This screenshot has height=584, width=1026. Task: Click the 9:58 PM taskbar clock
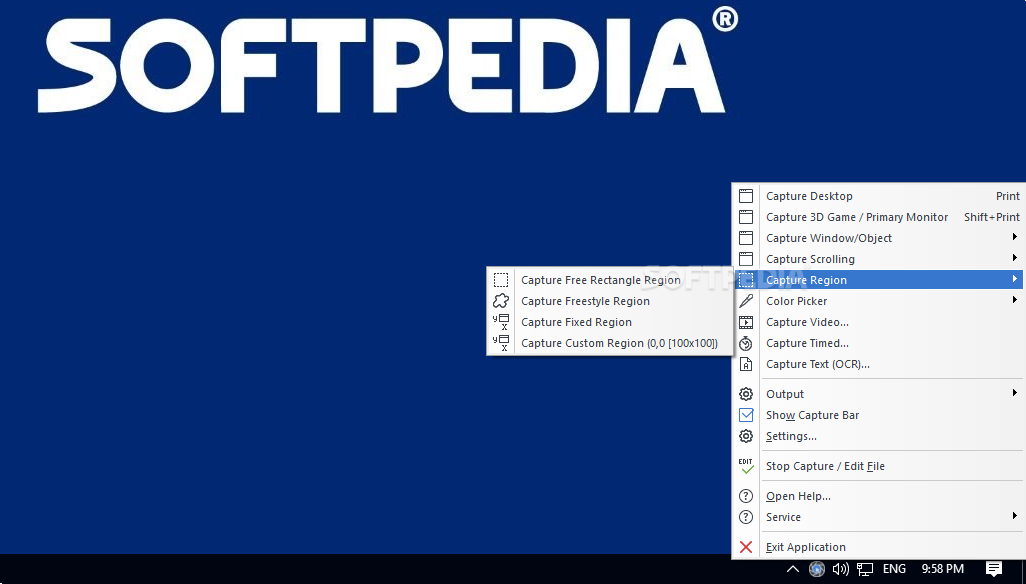tap(942, 569)
